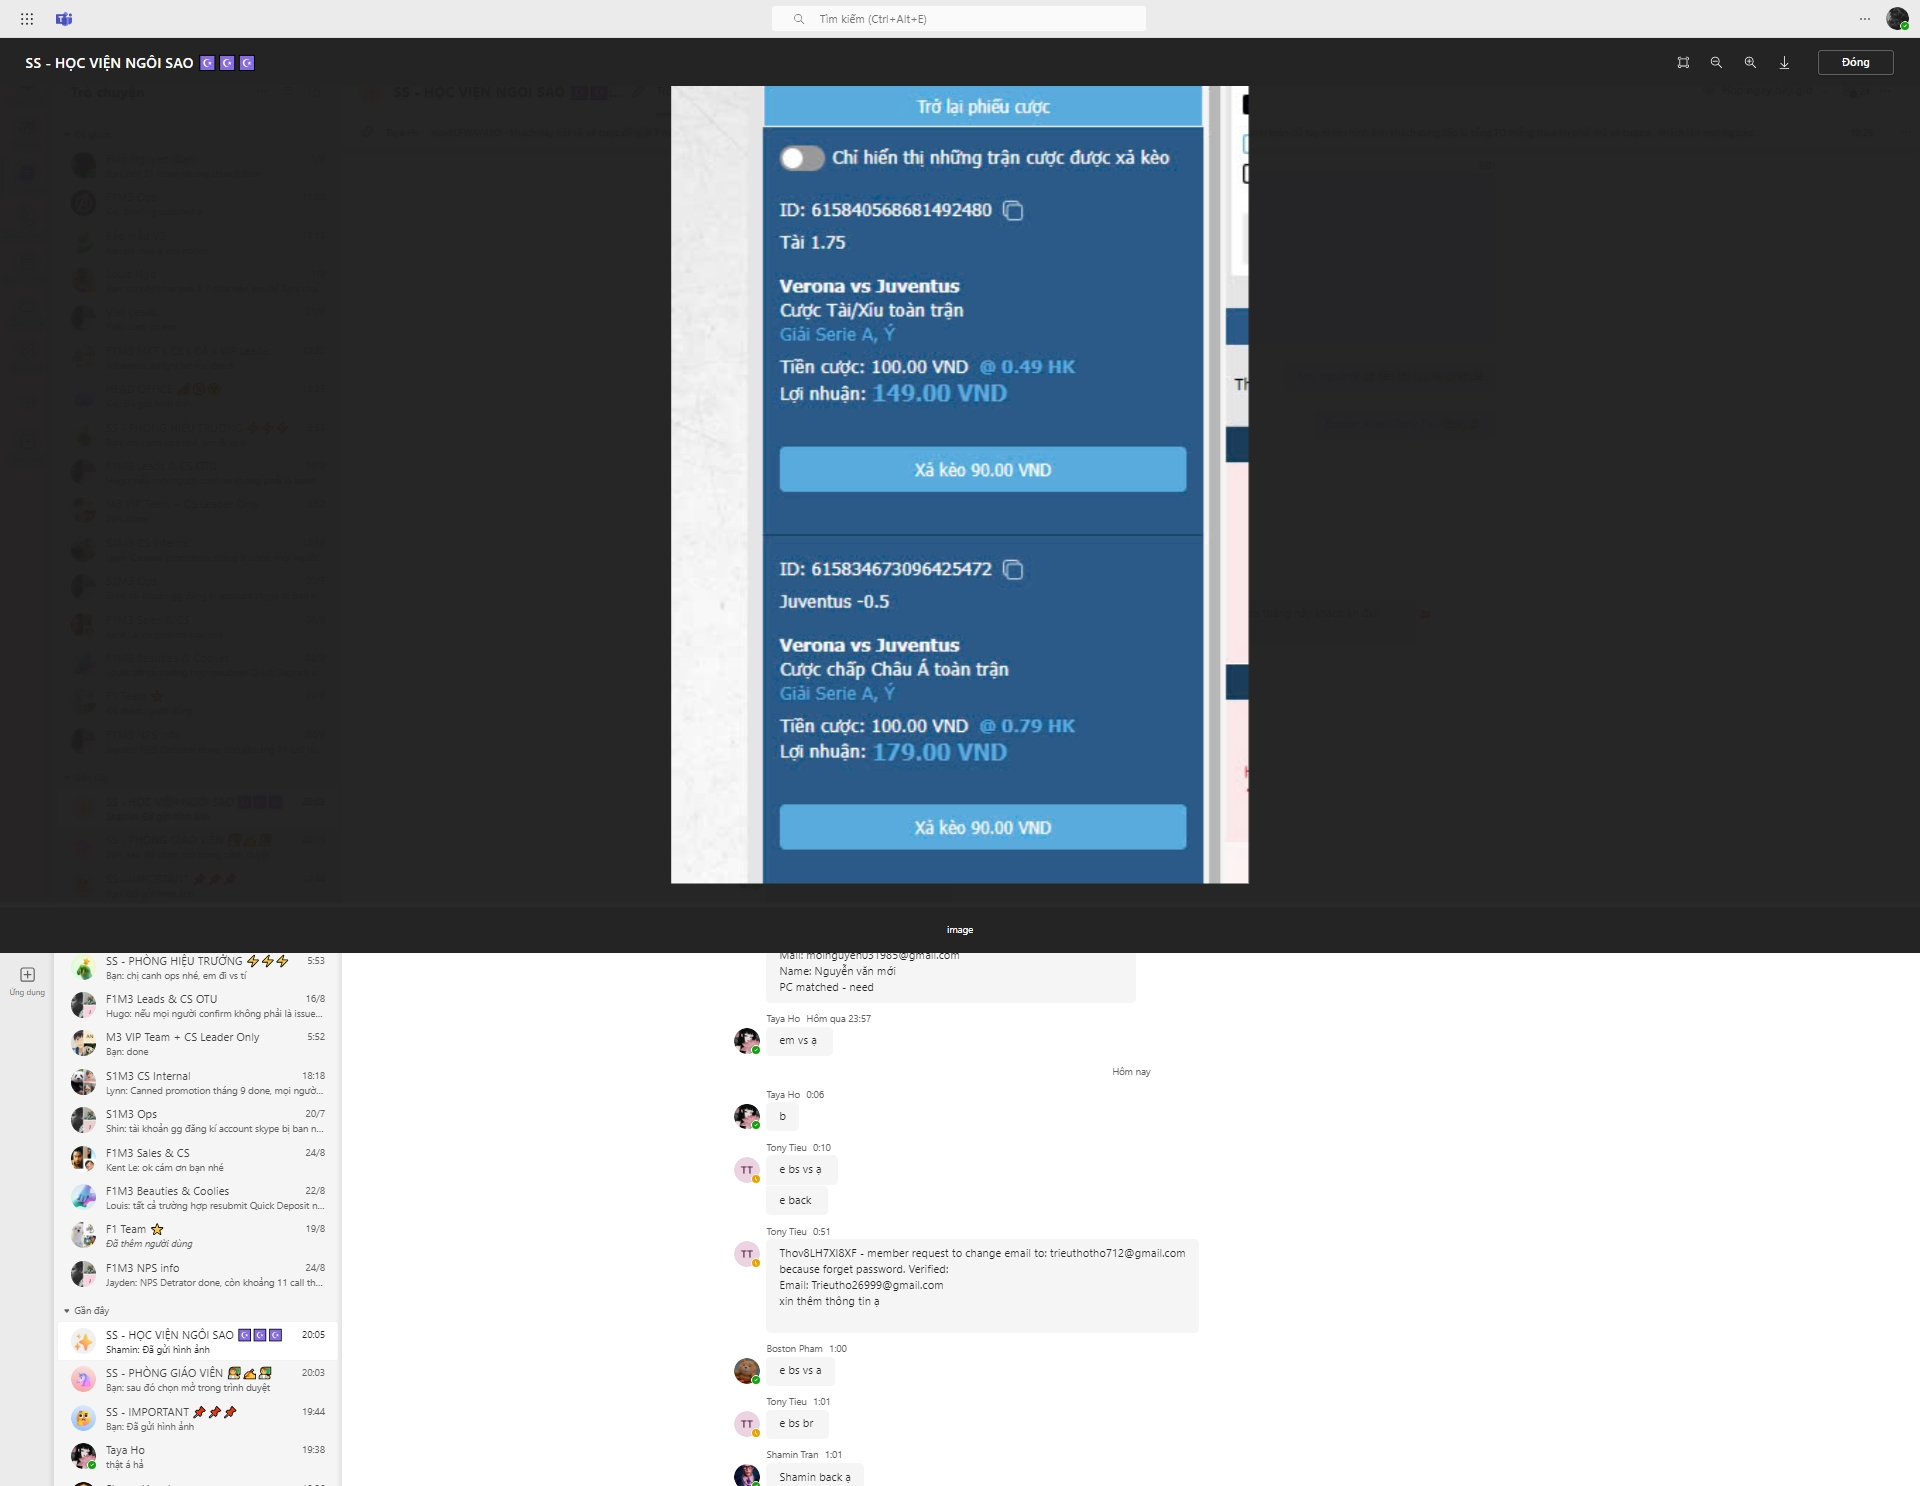Screen dimensions: 1920x1486
Task: Open the SS - PHÒNG GIÁO VIÊN chat
Action: [x=198, y=1380]
